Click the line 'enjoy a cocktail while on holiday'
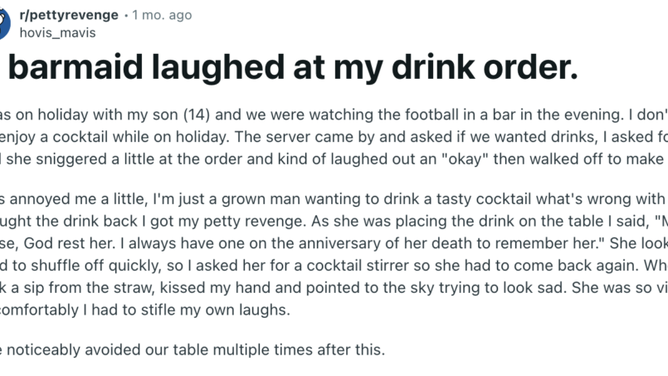The width and height of the screenshot is (668, 376). point(334,137)
